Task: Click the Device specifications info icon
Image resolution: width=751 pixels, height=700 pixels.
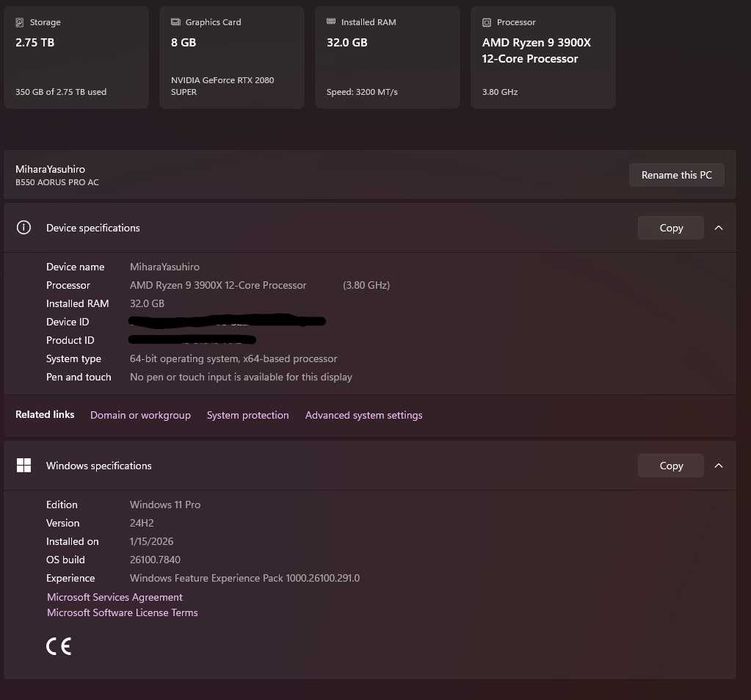Action: [23, 227]
